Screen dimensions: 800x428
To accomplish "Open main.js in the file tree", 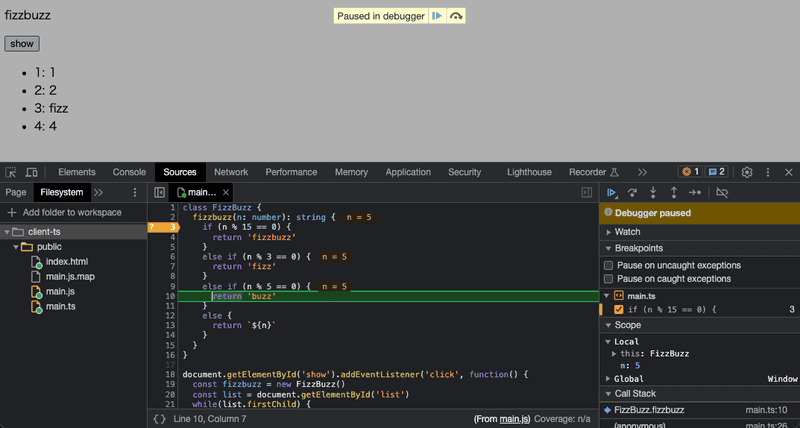I will pos(60,291).
